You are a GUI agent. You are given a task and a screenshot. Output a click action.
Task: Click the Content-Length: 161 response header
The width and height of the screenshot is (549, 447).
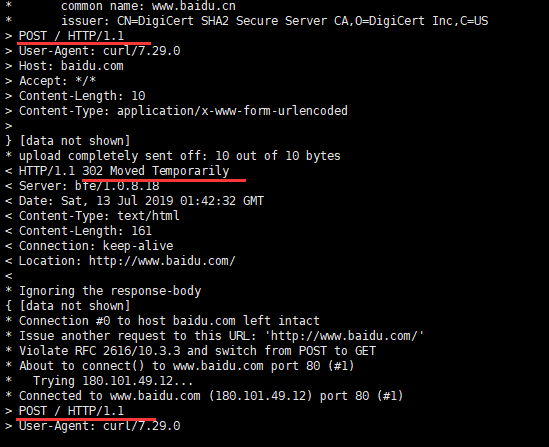[x=85, y=231]
